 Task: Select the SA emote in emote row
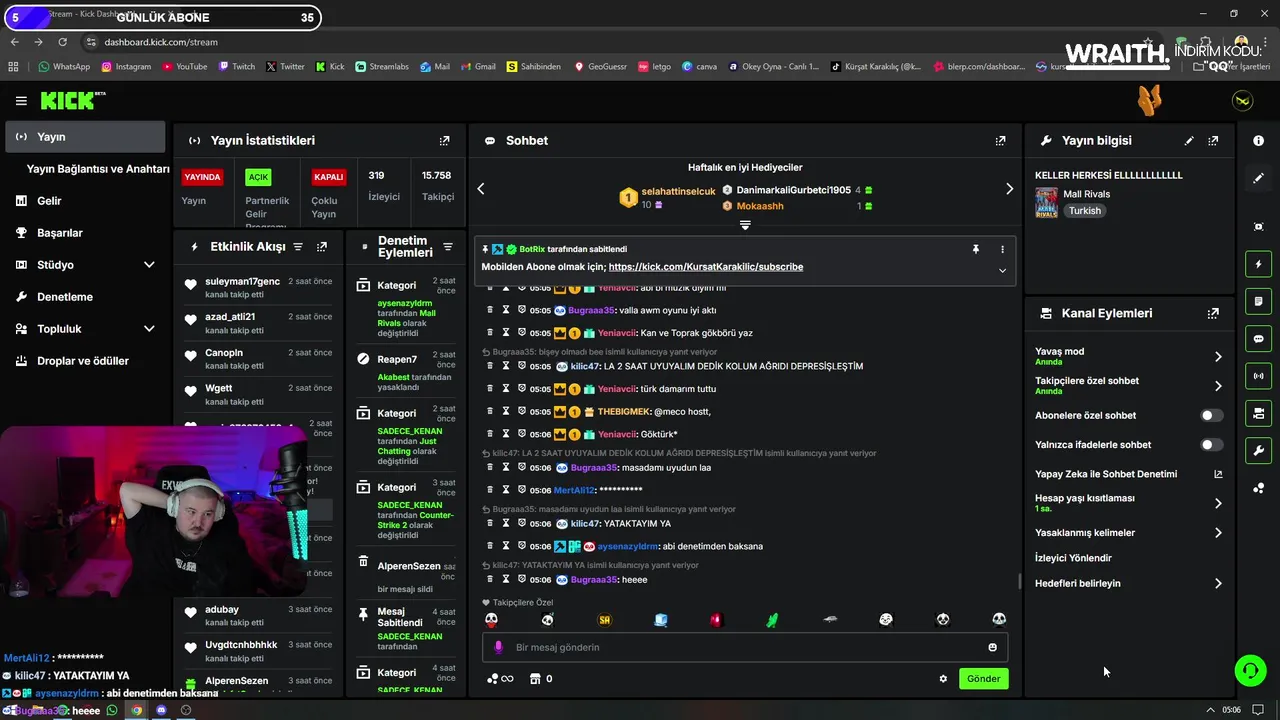[x=604, y=620]
